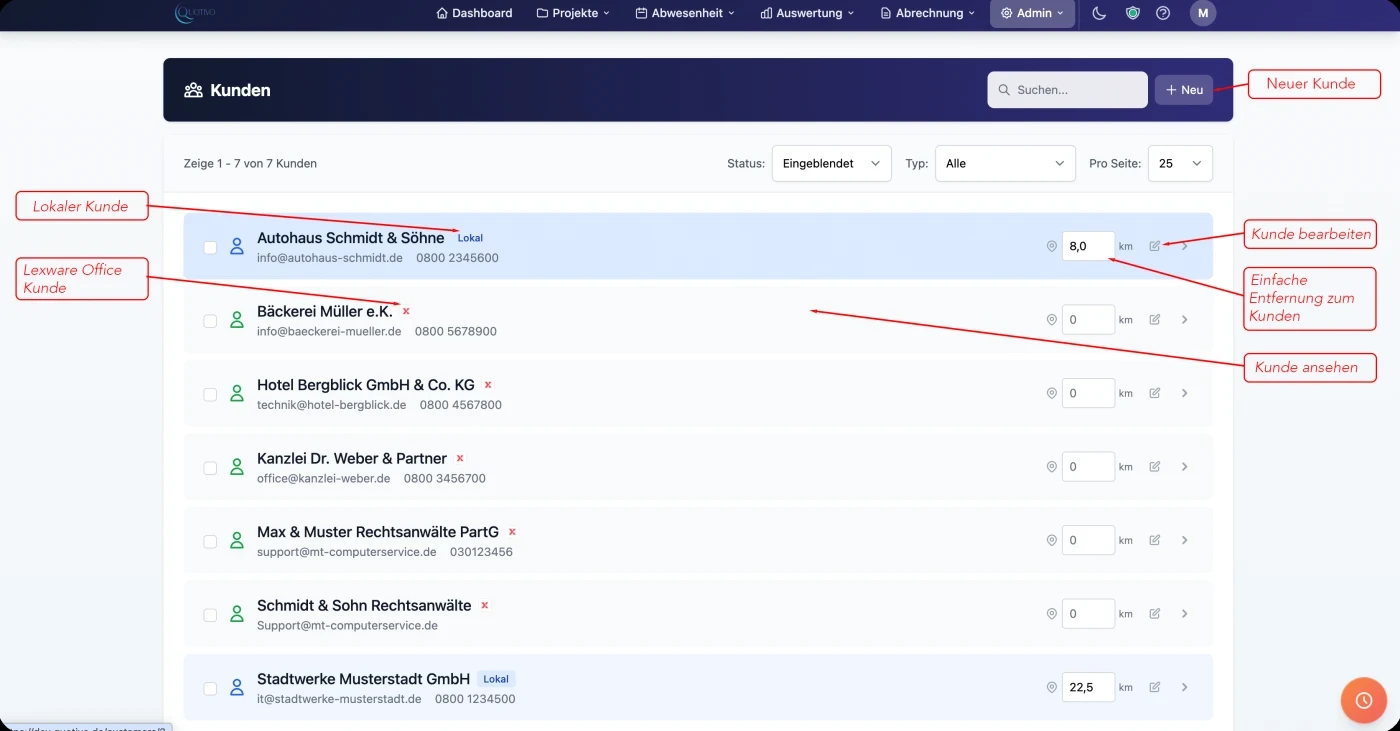The width and height of the screenshot is (1400, 731).
Task: Click the Suchen search field
Action: 1067,90
